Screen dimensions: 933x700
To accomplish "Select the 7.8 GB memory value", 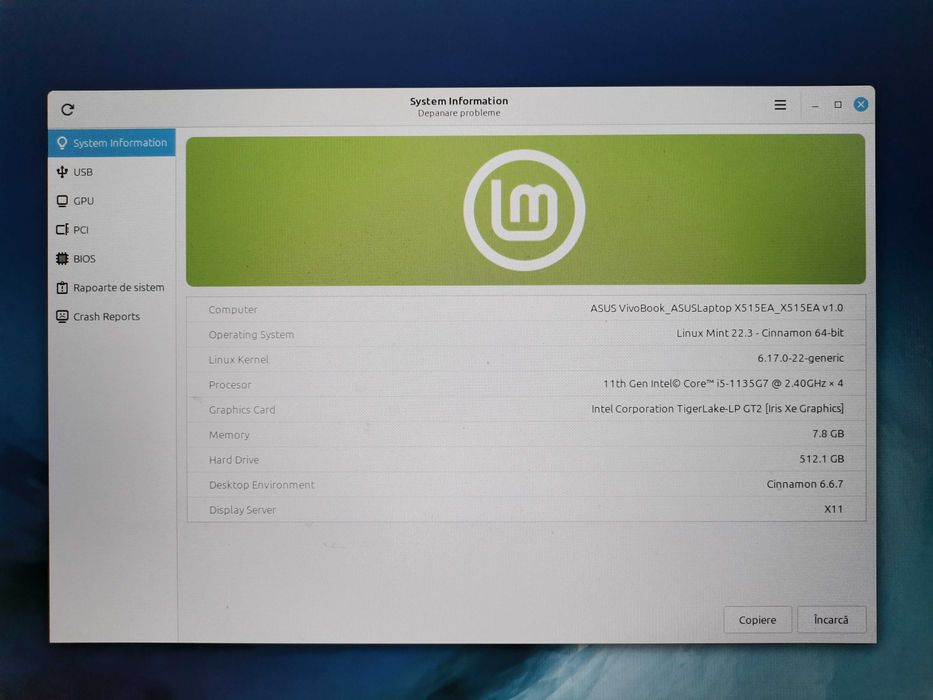I will [x=828, y=433].
